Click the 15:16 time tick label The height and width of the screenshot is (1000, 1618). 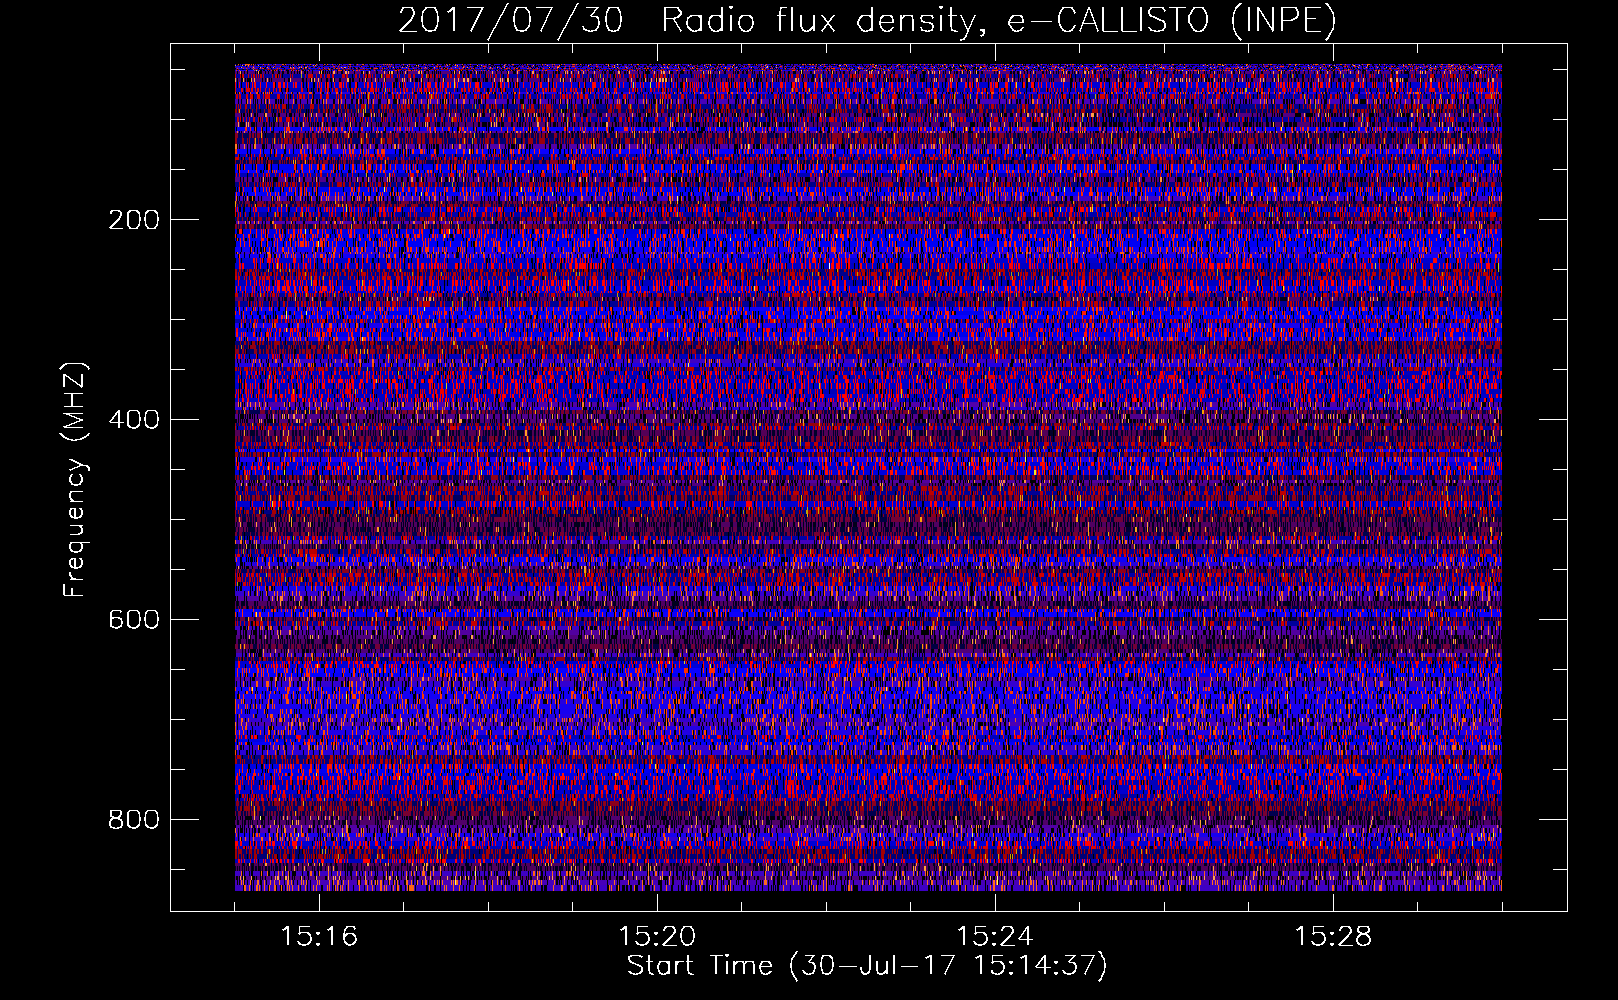[319, 937]
